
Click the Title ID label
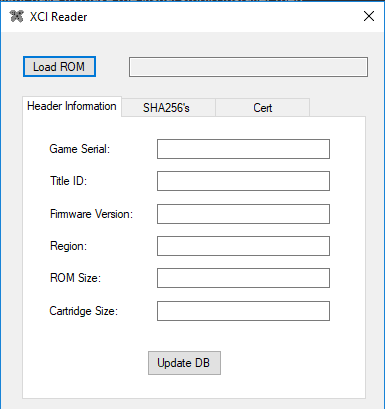point(68,181)
